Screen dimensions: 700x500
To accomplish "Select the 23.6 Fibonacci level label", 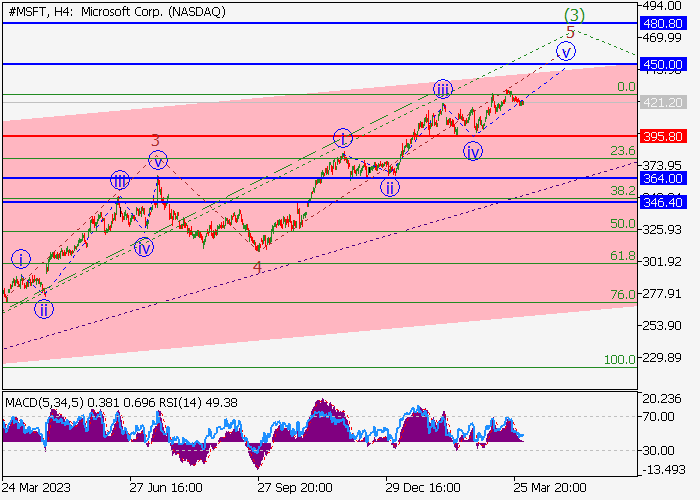I will (x=623, y=151).
